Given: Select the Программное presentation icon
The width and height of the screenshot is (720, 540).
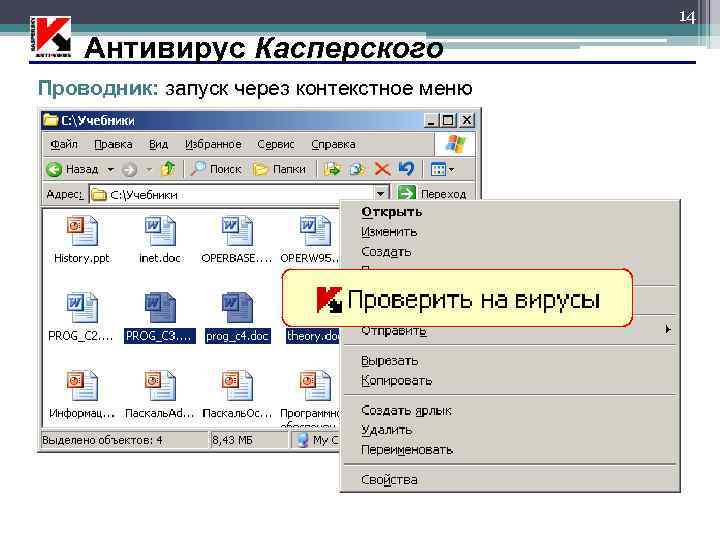Looking at the screenshot, I should click(x=314, y=385).
